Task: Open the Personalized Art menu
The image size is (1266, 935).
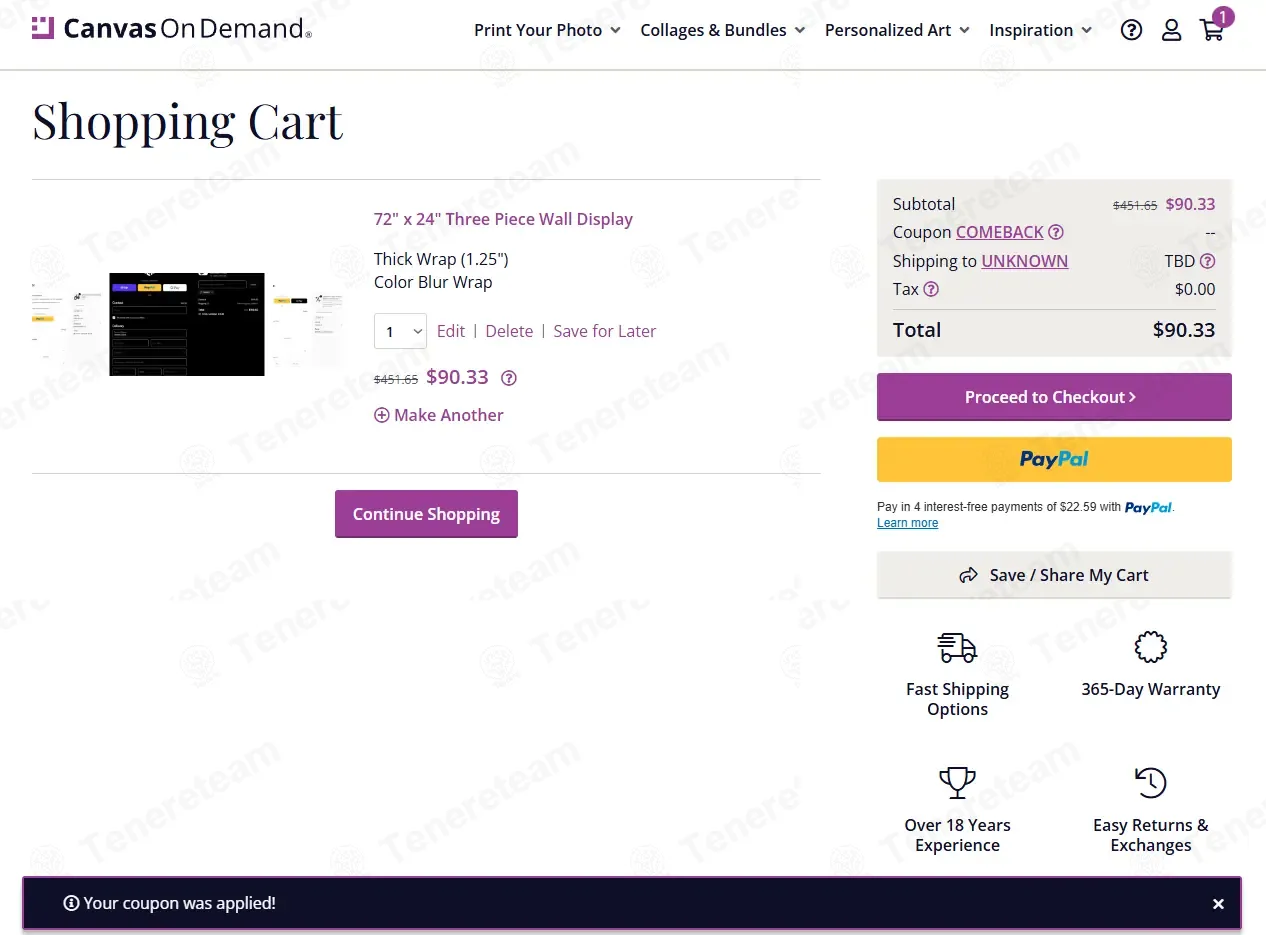Action: click(897, 30)
